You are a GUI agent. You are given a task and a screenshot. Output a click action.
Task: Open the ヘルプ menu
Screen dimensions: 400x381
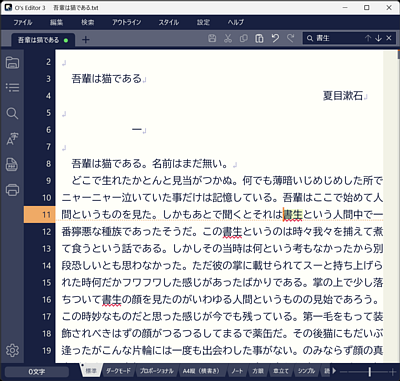(236, 22)
